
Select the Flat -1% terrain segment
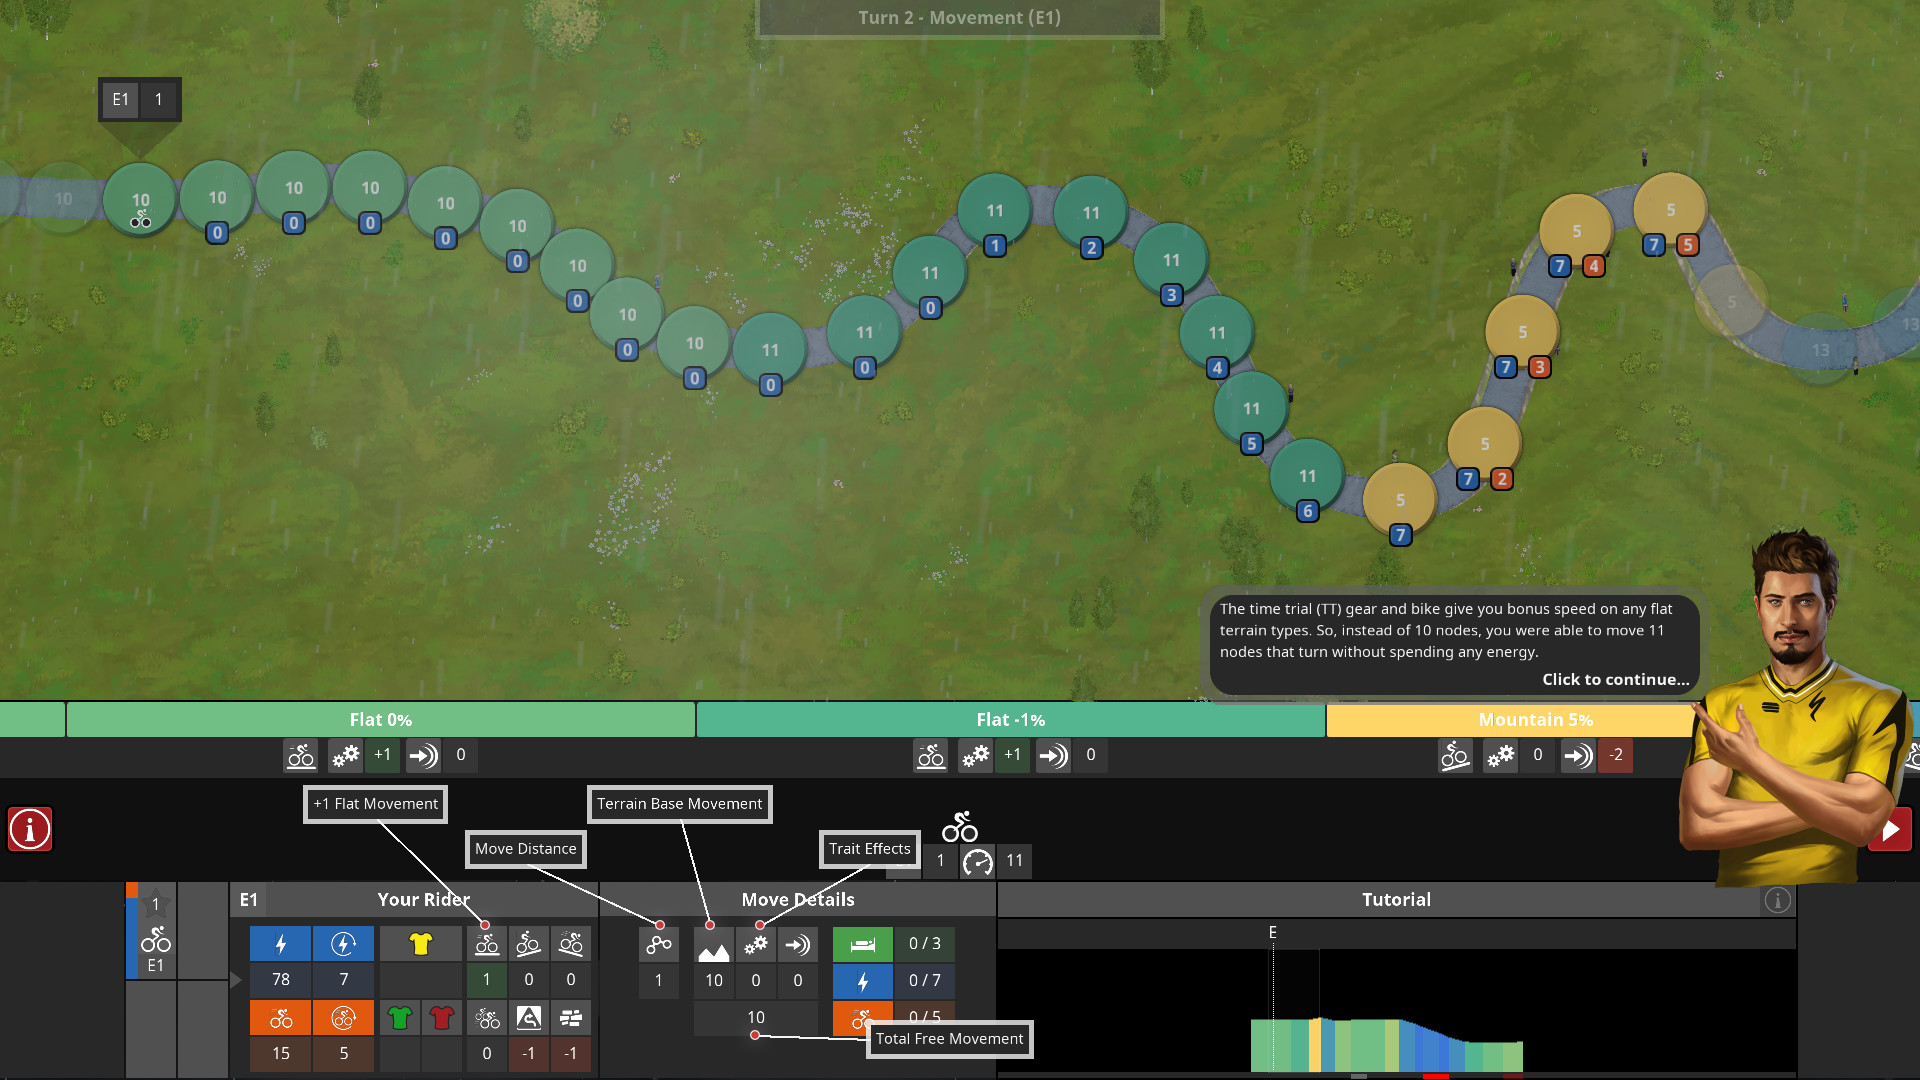pyautogui.click(x=1010, y=720)
